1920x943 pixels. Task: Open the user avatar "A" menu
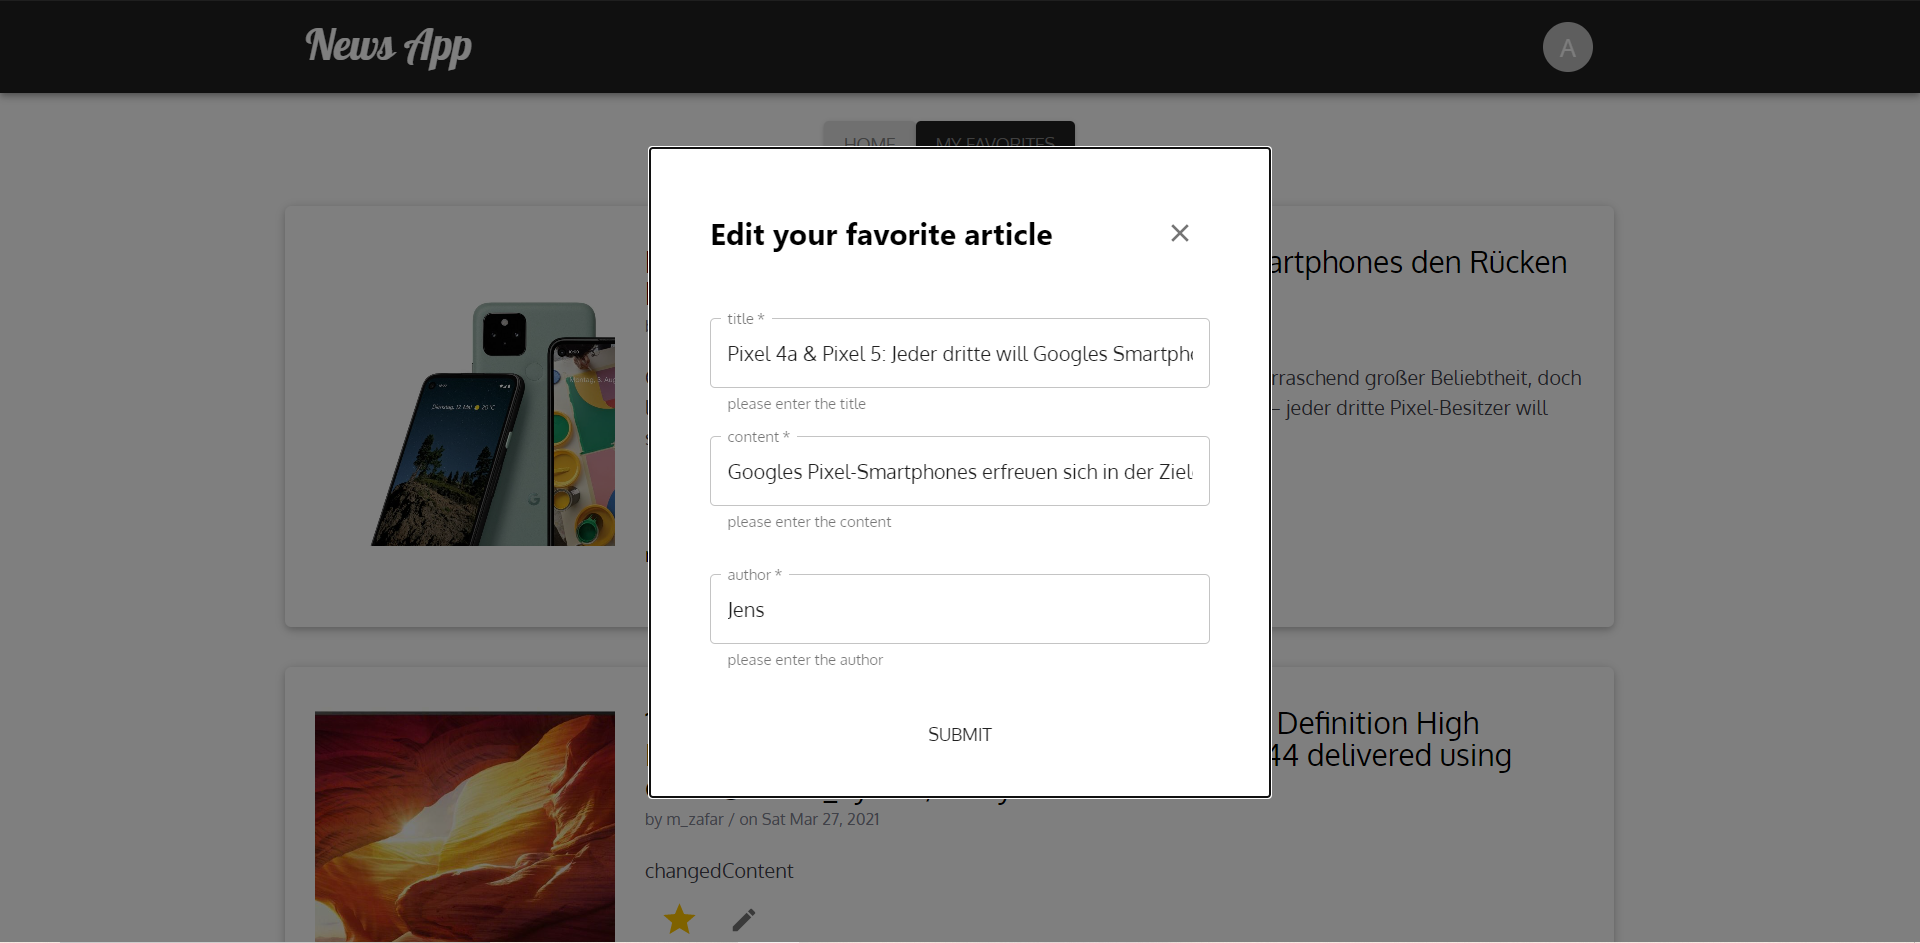tap(1567, 46)
